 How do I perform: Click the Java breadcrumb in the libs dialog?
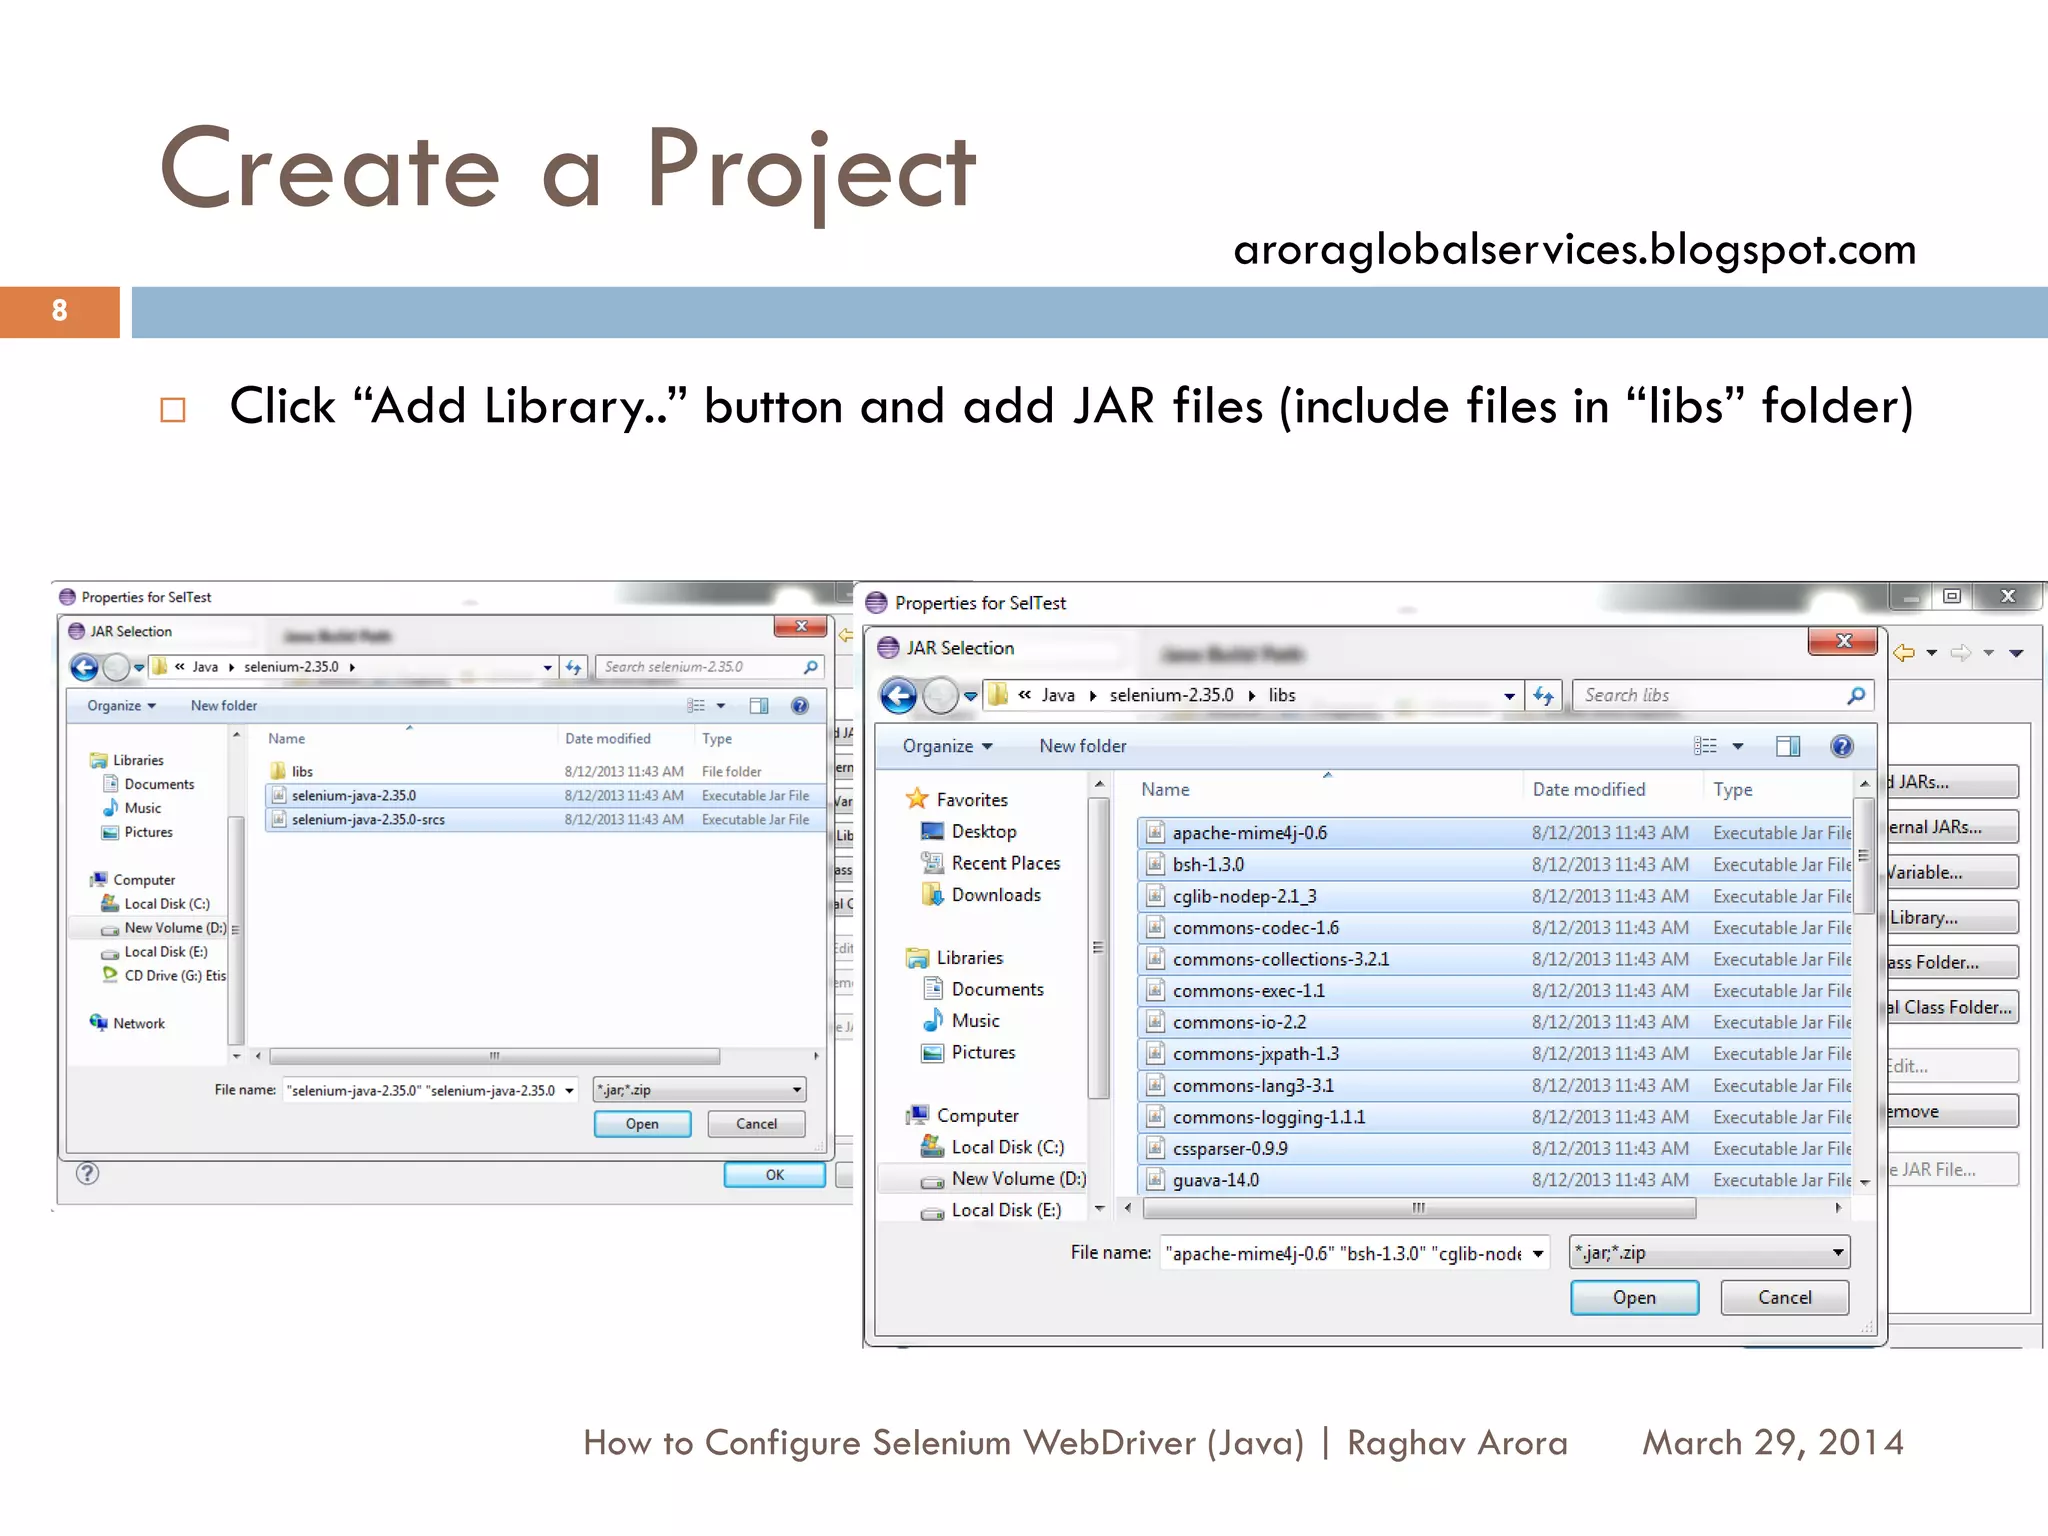click(1058, 695)
